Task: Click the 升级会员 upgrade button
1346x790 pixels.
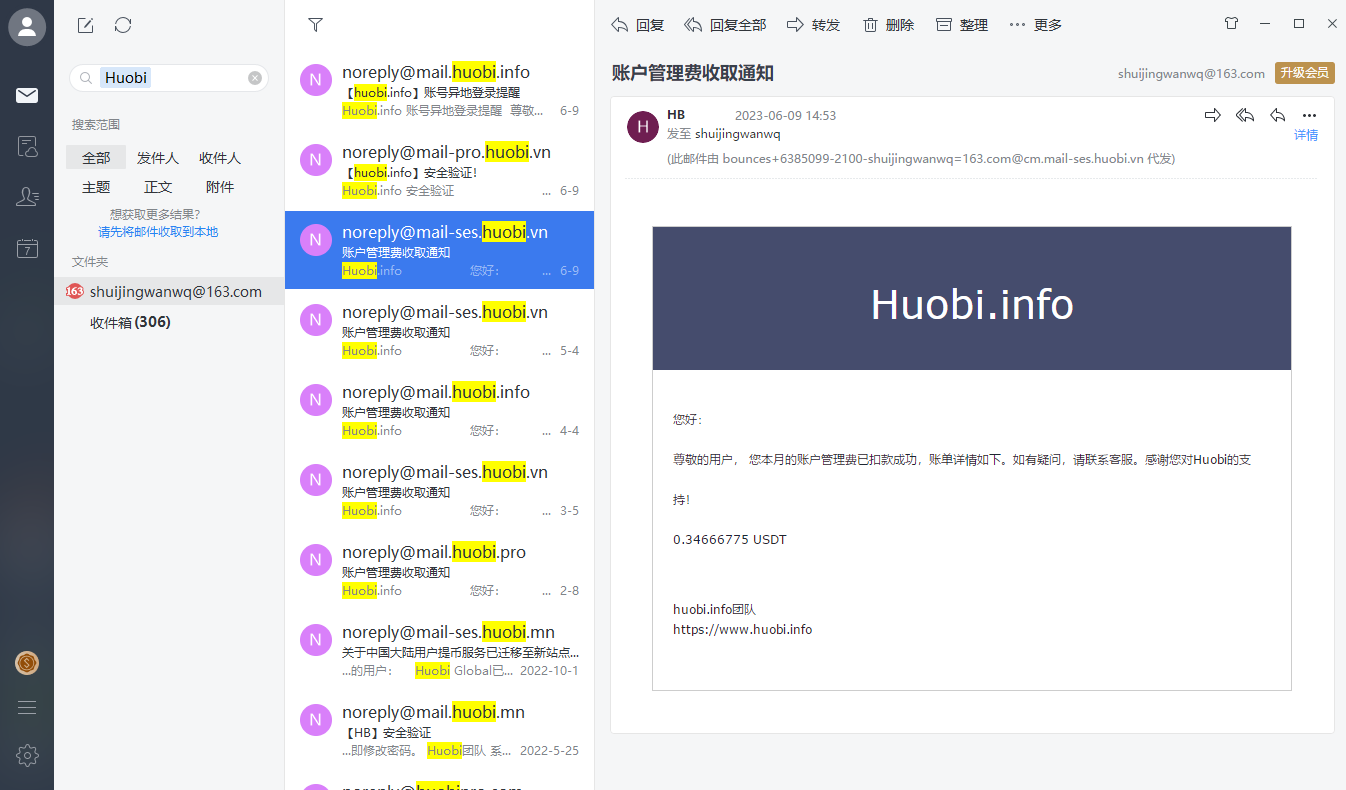Action: (1304, 73)
